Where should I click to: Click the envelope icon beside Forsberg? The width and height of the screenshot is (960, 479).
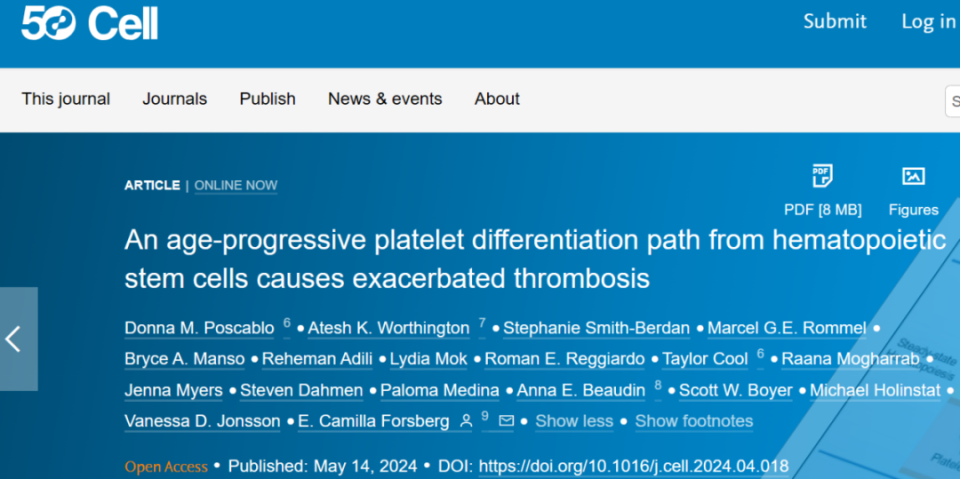coord(506,421)
